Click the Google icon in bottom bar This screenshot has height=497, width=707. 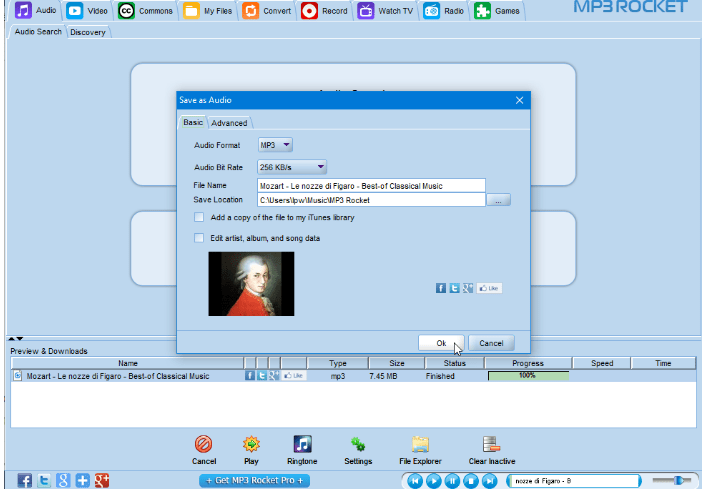coord(63,481)
